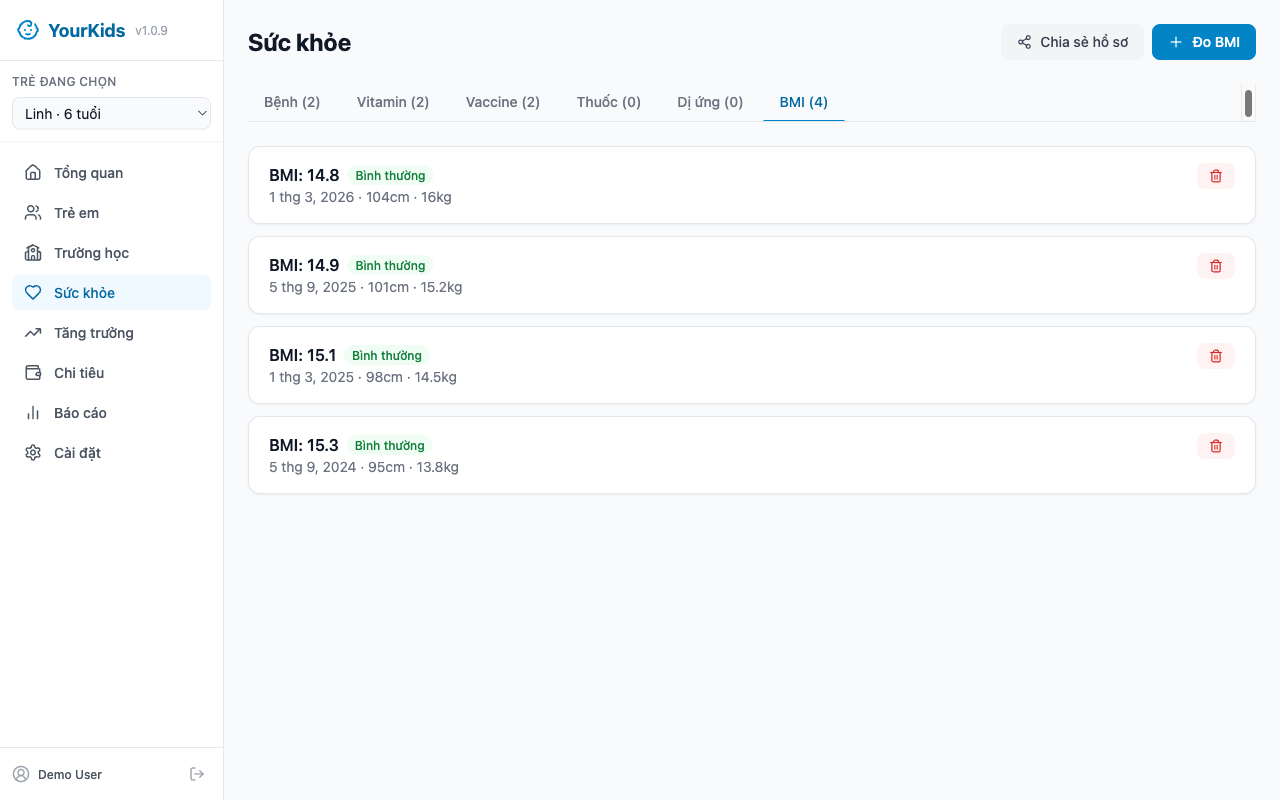Click the Demo User avatar icon
The image size is (1280, 800).
coord(21,774)
